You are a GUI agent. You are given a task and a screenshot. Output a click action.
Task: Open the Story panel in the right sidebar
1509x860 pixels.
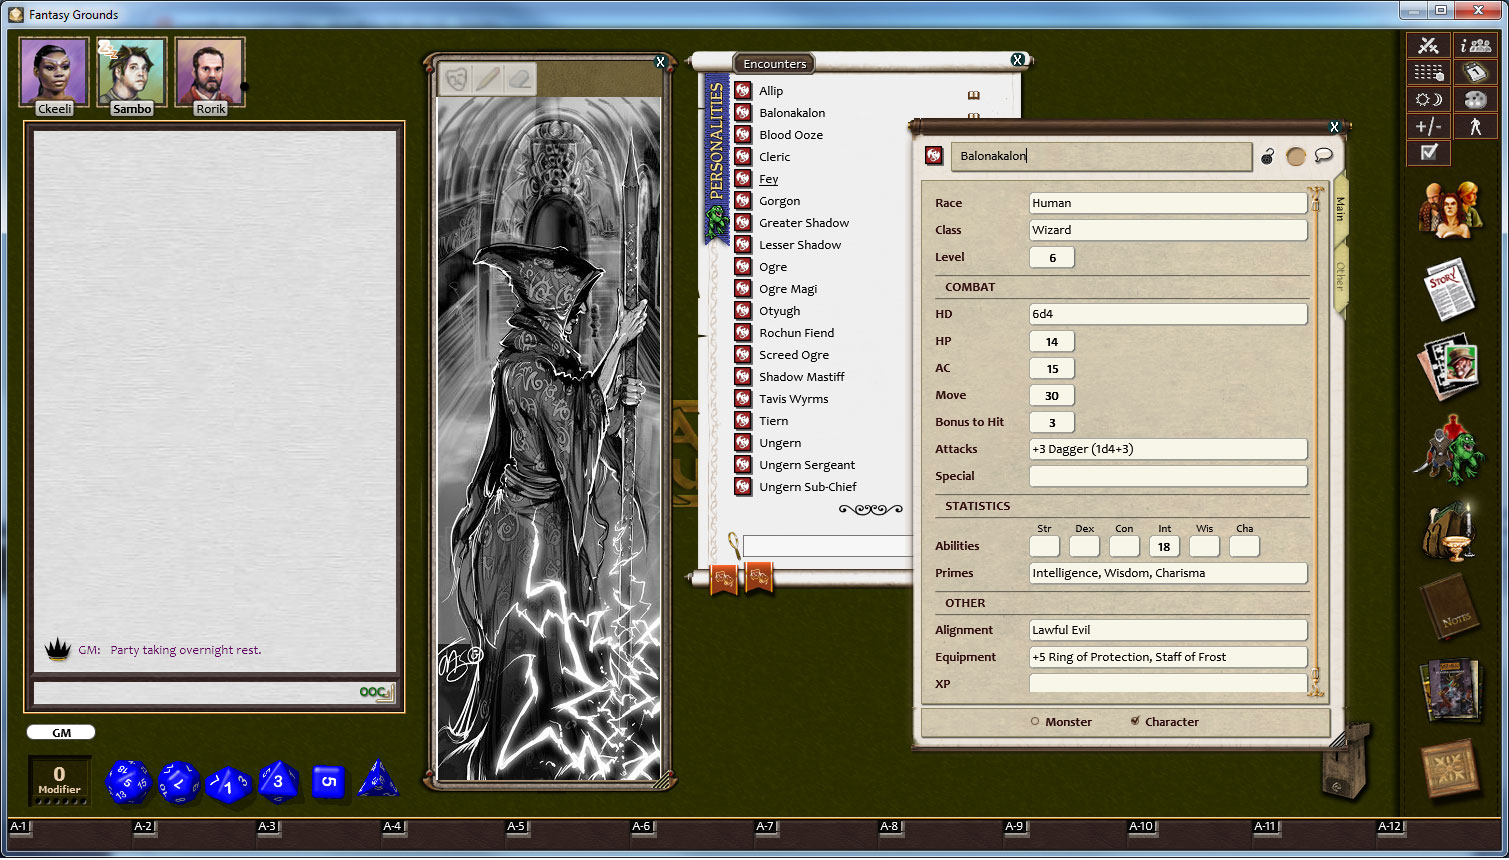[x=1451, y=287]
